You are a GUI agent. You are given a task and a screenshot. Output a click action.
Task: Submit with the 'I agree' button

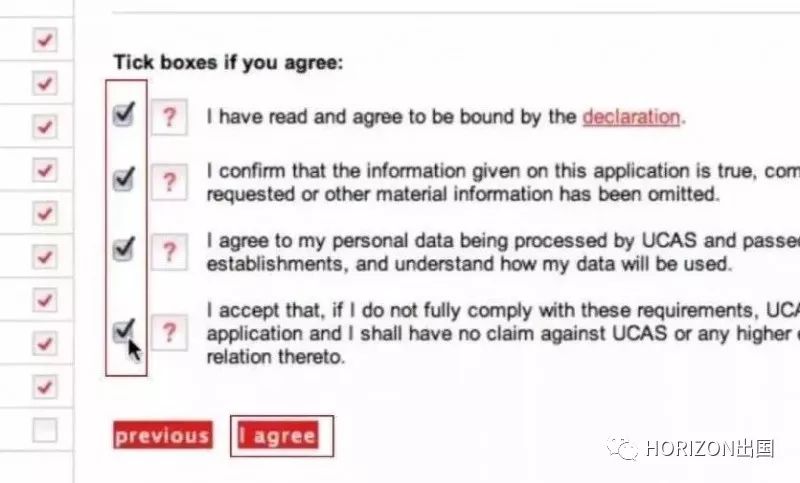coord(279,435)
